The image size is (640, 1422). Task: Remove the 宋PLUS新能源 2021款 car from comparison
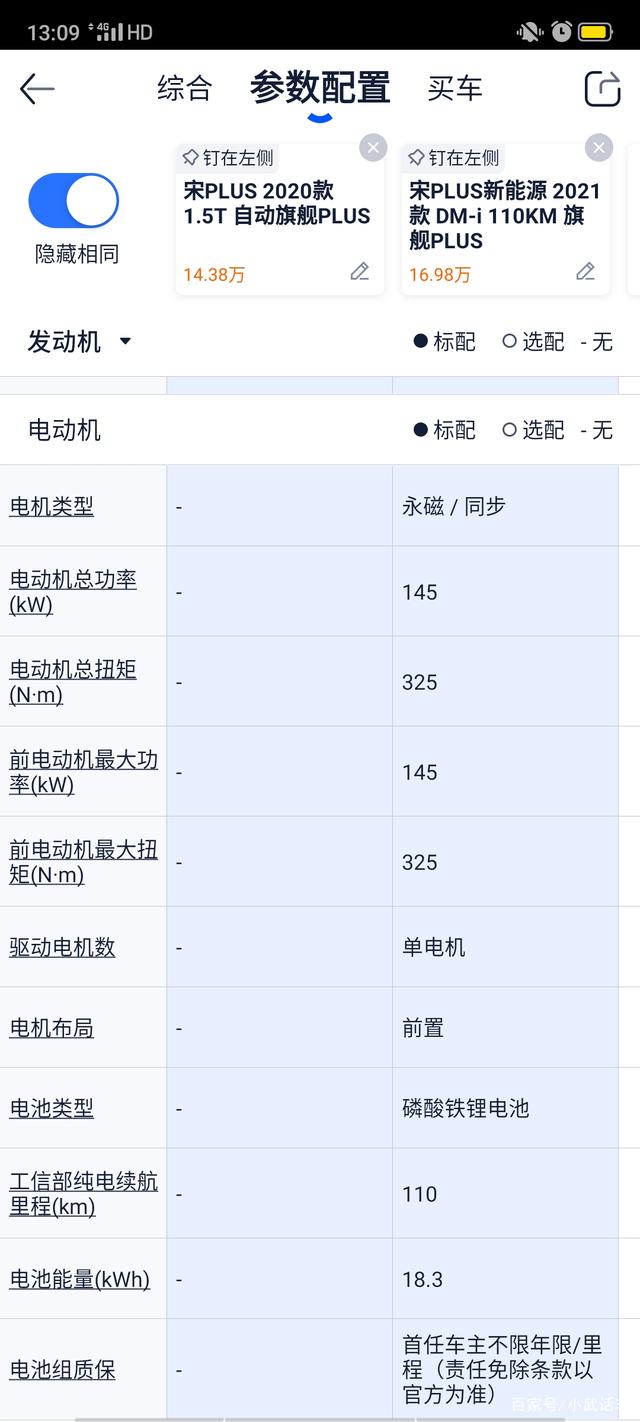pos(599,147)
